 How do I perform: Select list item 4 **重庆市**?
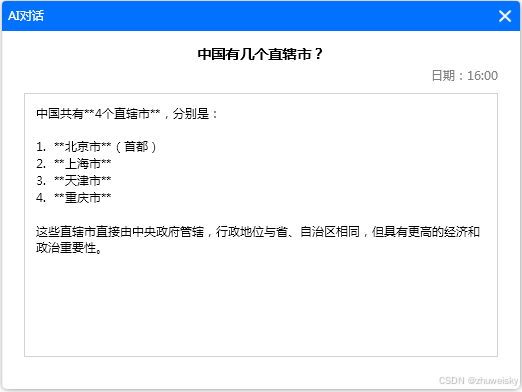(x=74, y=197)
